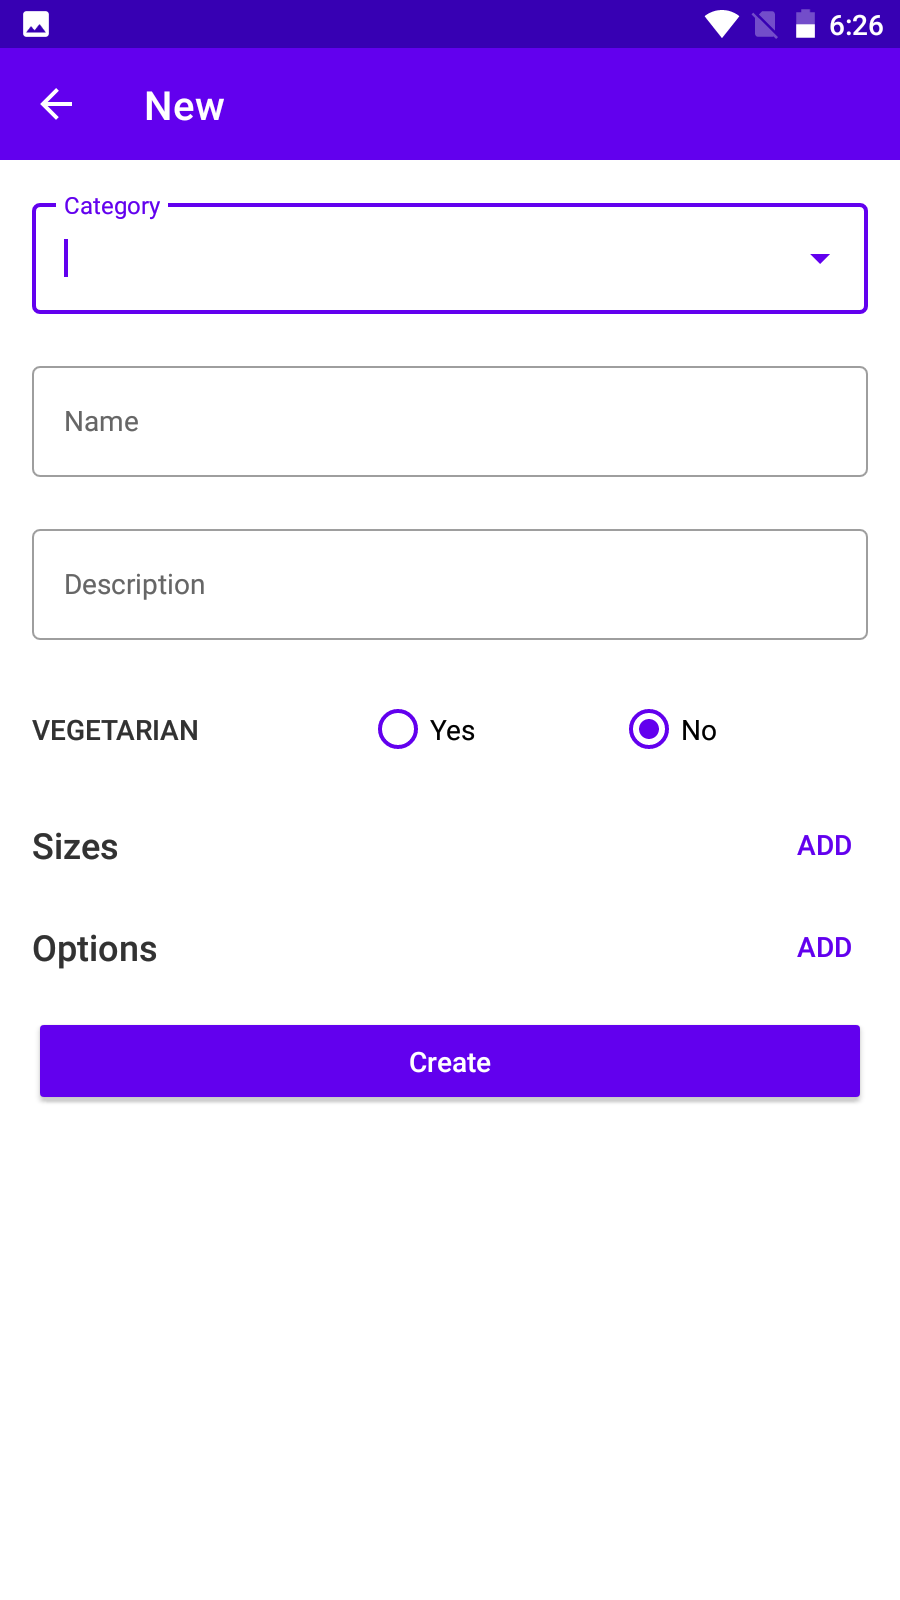
Task: Tap the Options section heading
Action: click(x=95, y=949)
